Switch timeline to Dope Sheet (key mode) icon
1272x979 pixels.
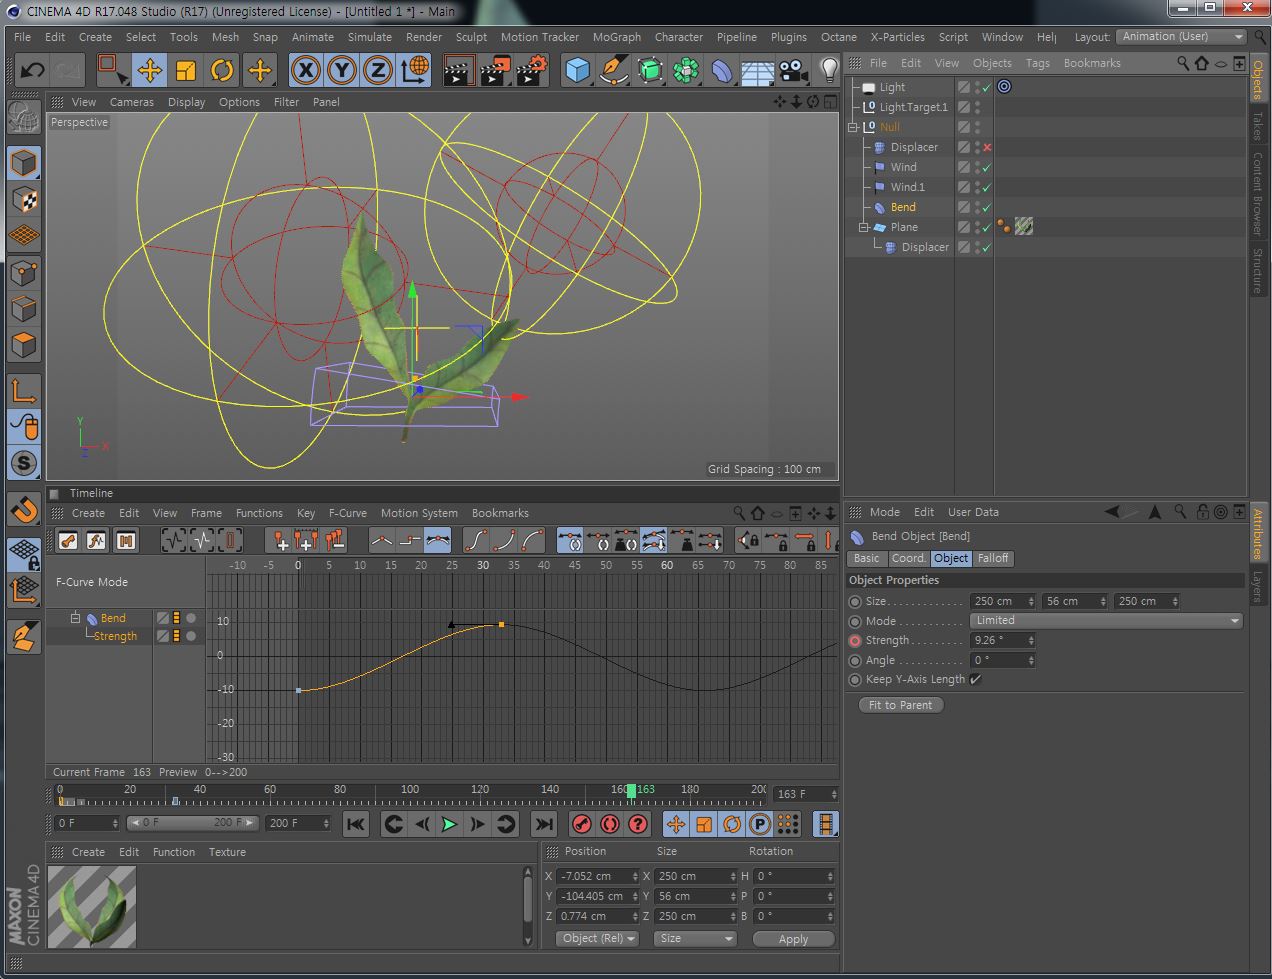coord(68,541)
